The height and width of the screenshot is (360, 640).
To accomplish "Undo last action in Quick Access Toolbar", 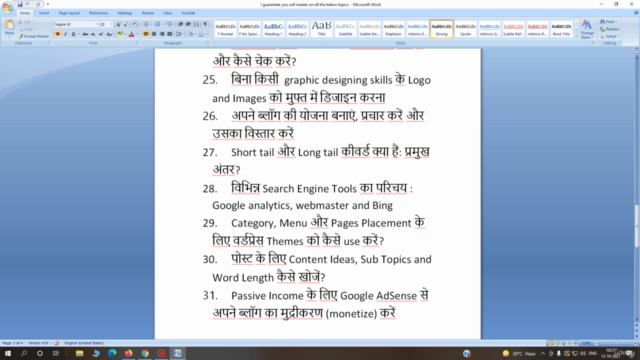I will [28, 4].
